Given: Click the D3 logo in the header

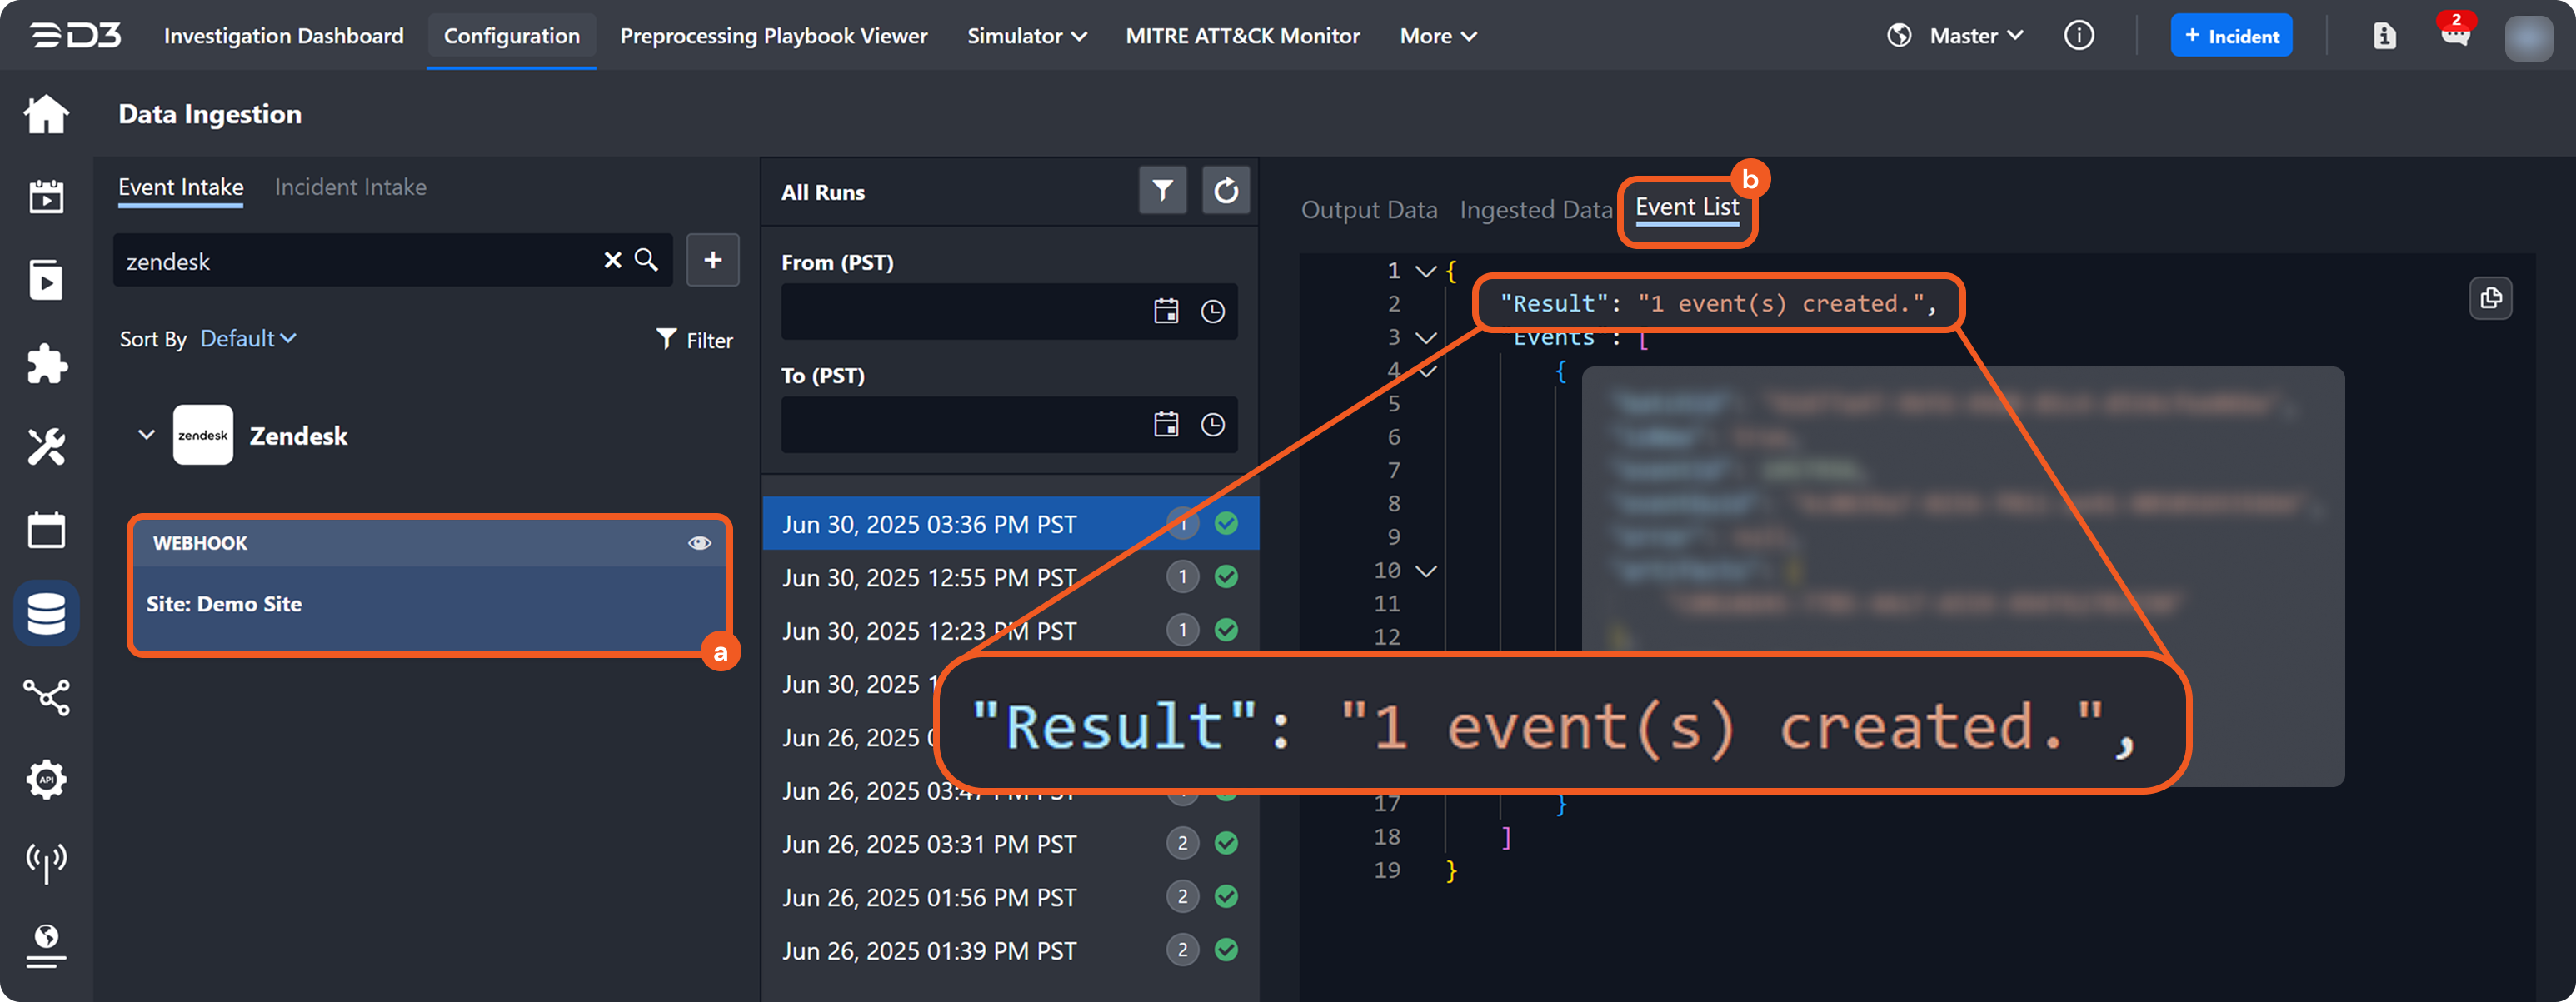Looking at the screenshot, I should tap(76, 36).
